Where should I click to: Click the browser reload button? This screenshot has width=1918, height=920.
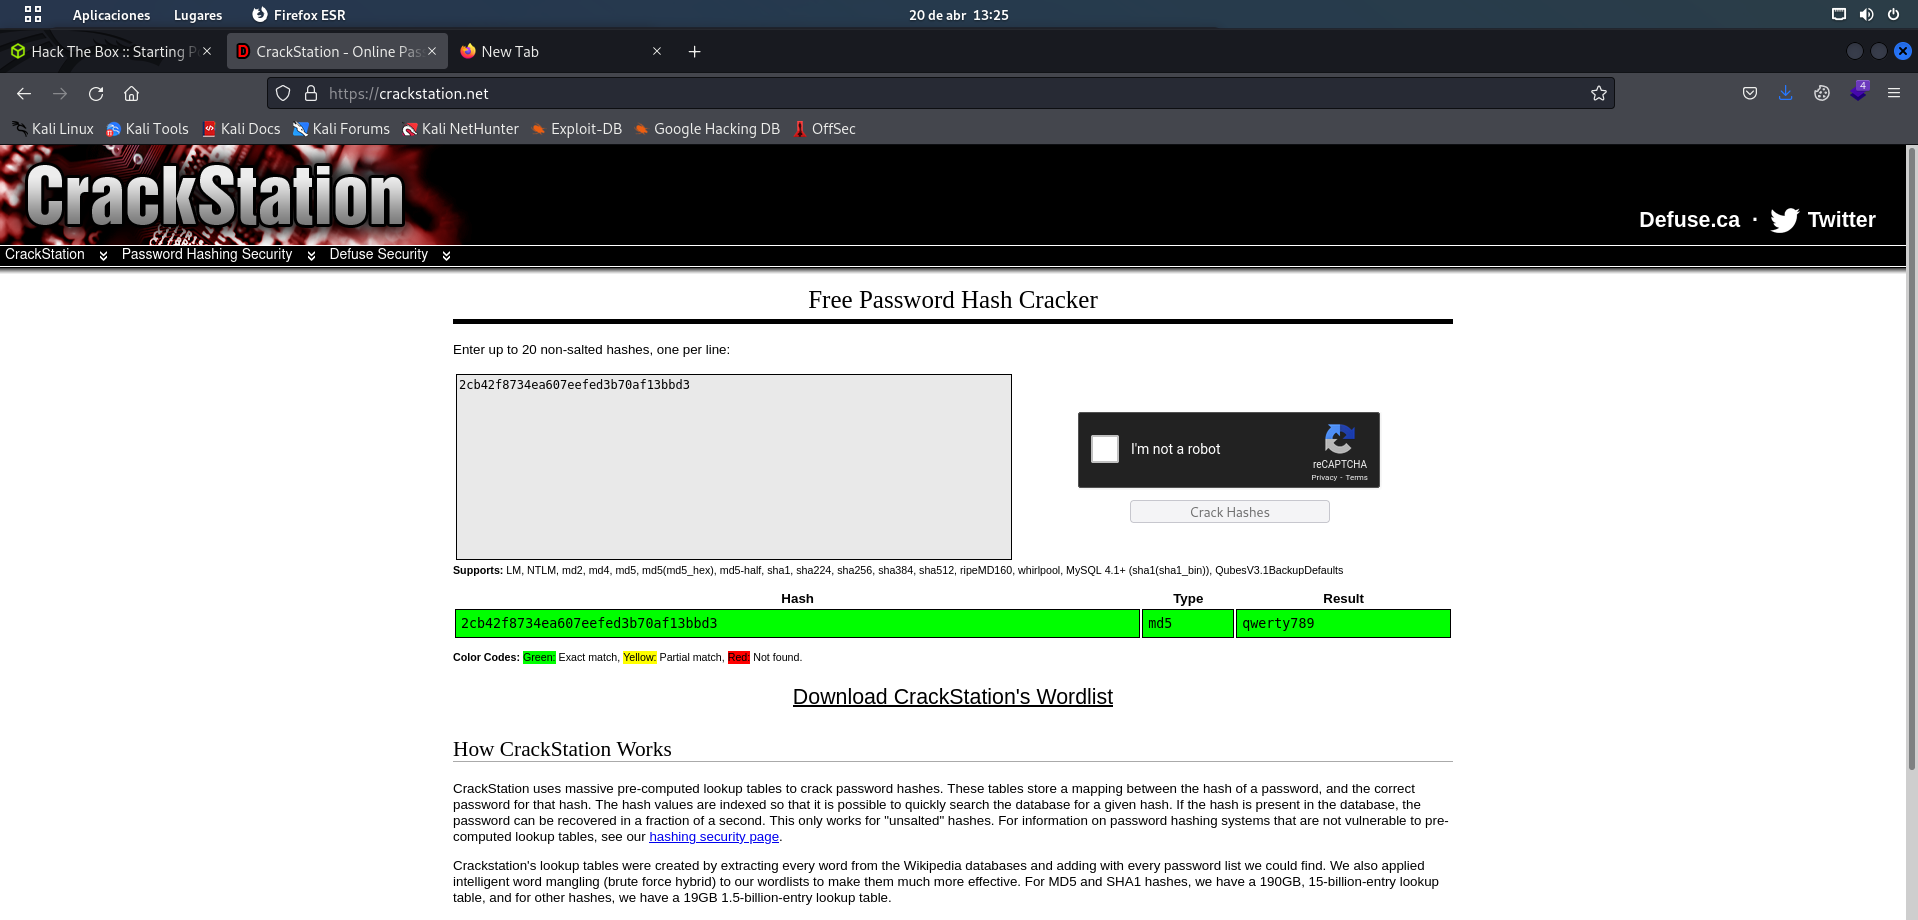(96, 94)
